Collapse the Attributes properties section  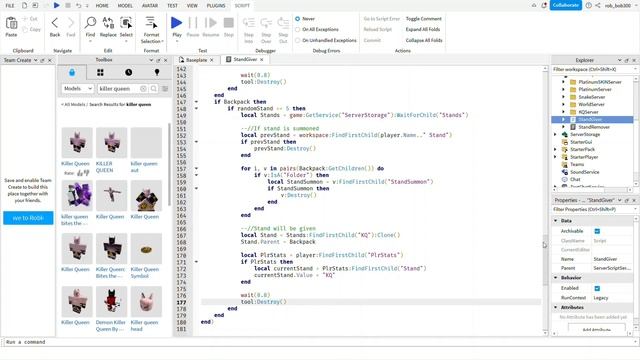556,307
